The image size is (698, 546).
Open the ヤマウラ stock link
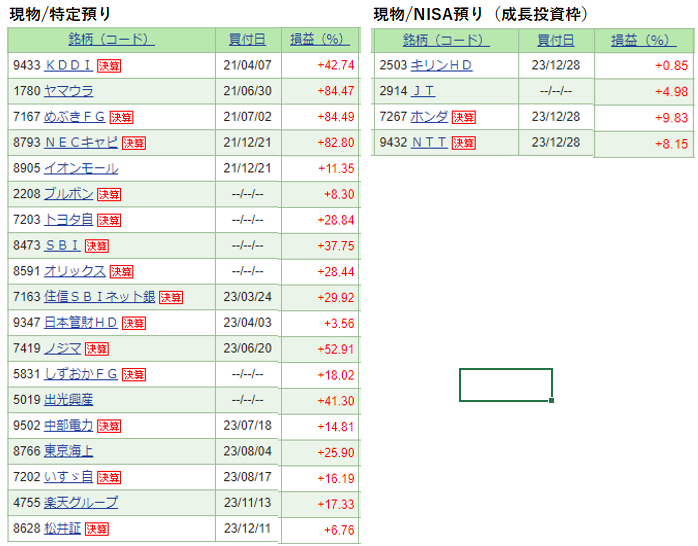69,91
